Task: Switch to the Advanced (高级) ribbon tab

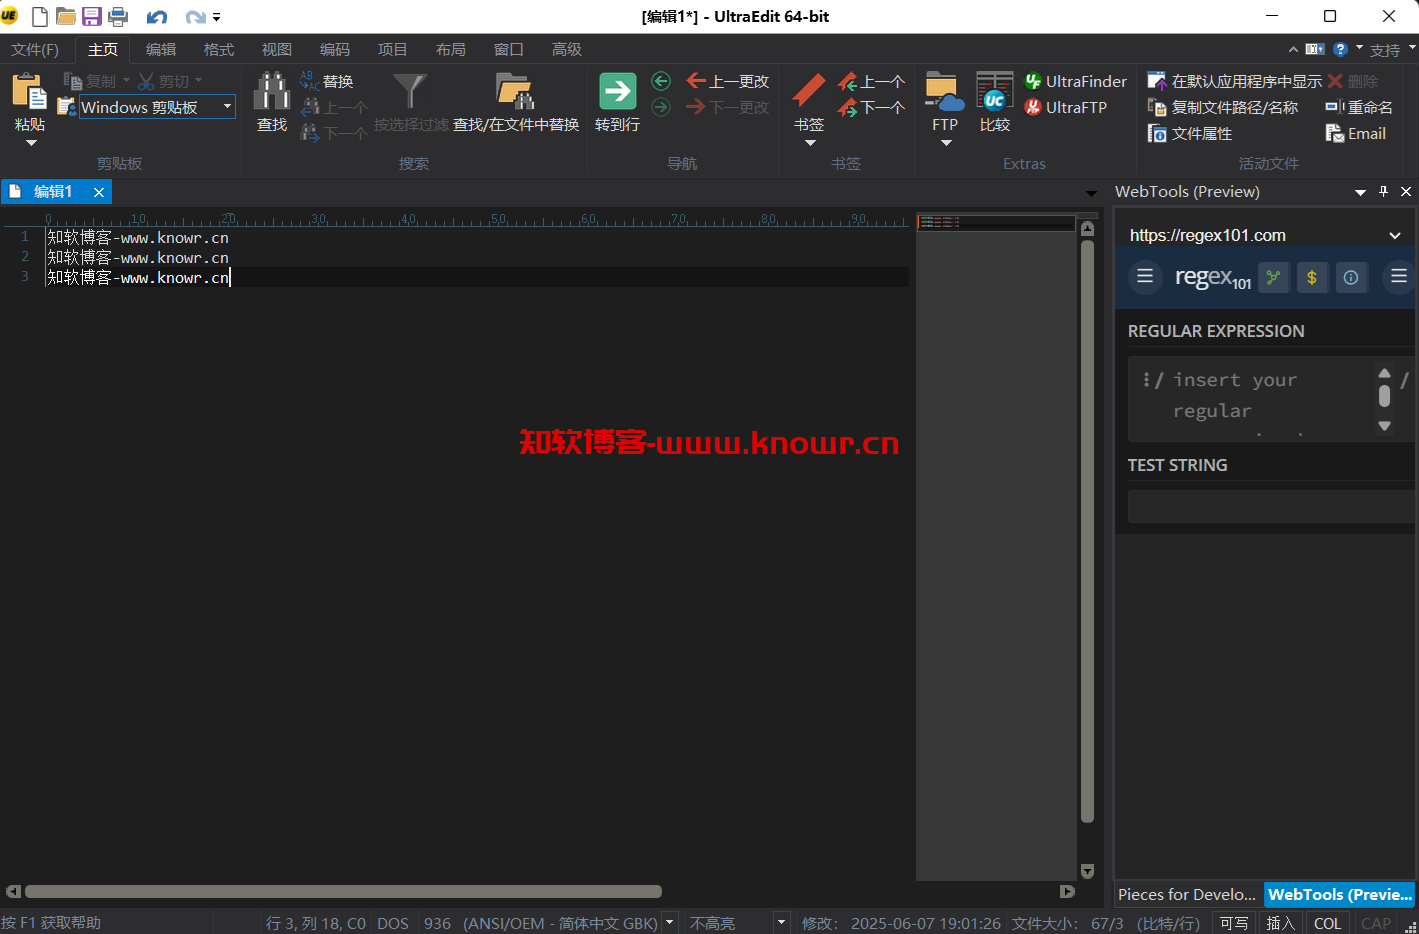Action: coord(566,49)
